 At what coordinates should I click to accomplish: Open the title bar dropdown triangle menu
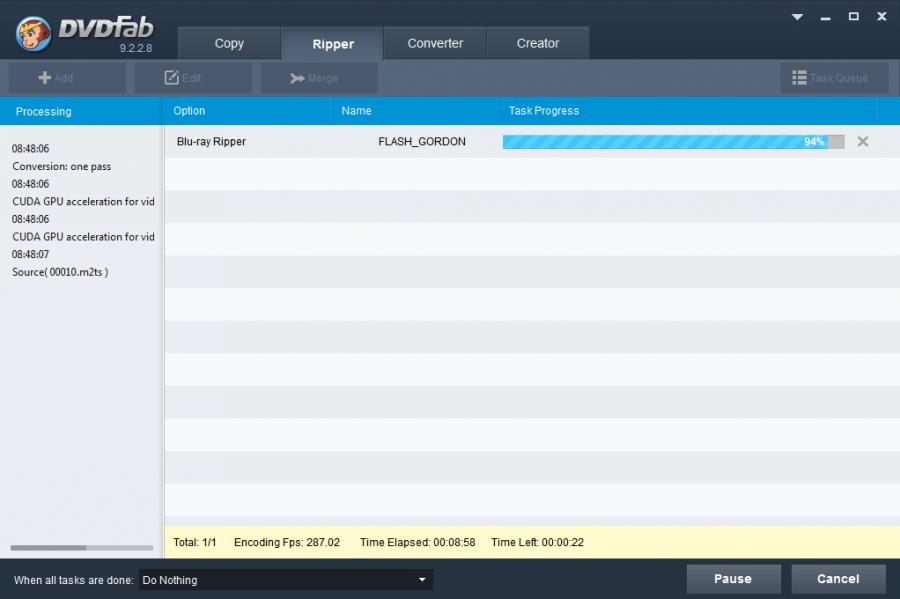coord(797,17)
